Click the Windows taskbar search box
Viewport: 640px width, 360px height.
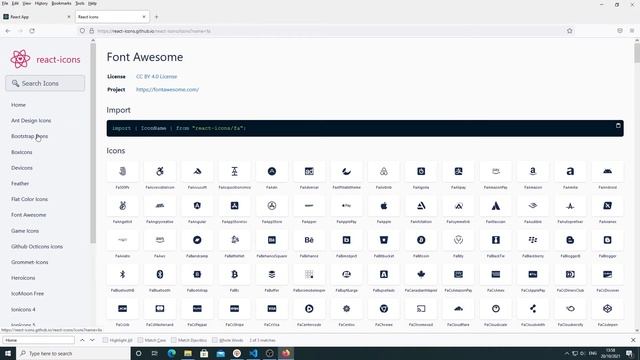pyautogui.click(x=73, y=353)
